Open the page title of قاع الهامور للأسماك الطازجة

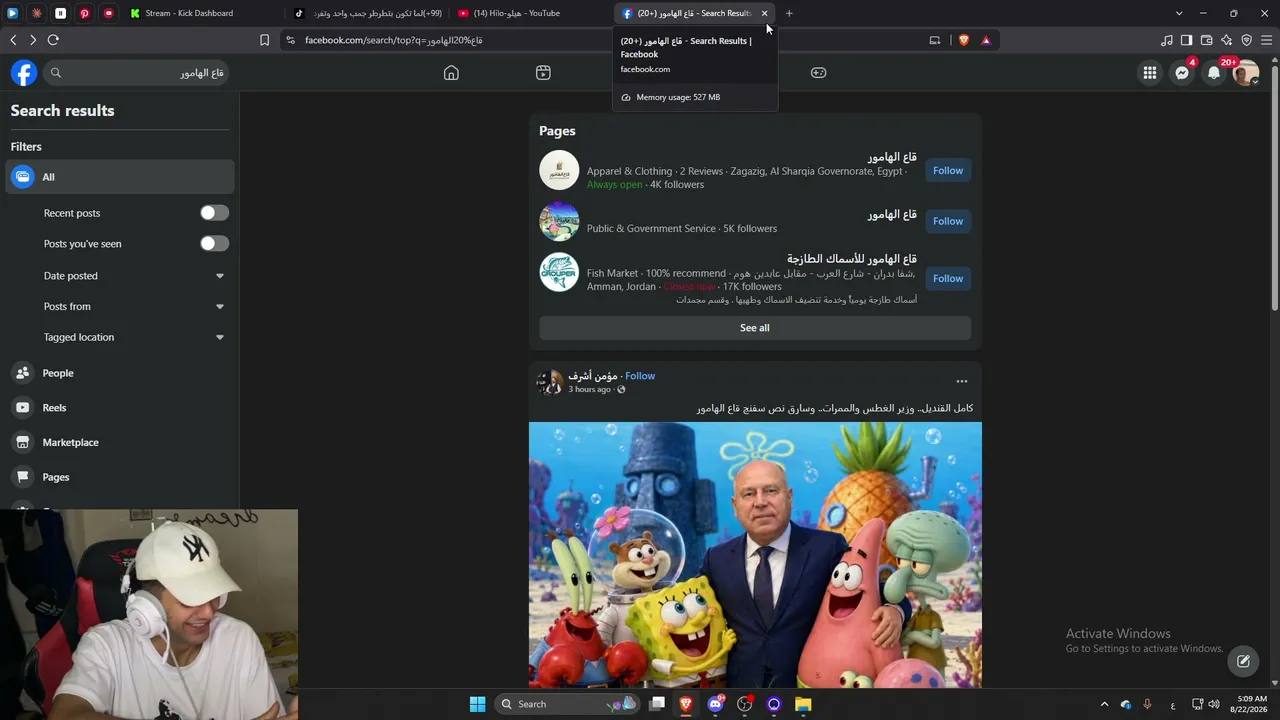tap(851, 259)
